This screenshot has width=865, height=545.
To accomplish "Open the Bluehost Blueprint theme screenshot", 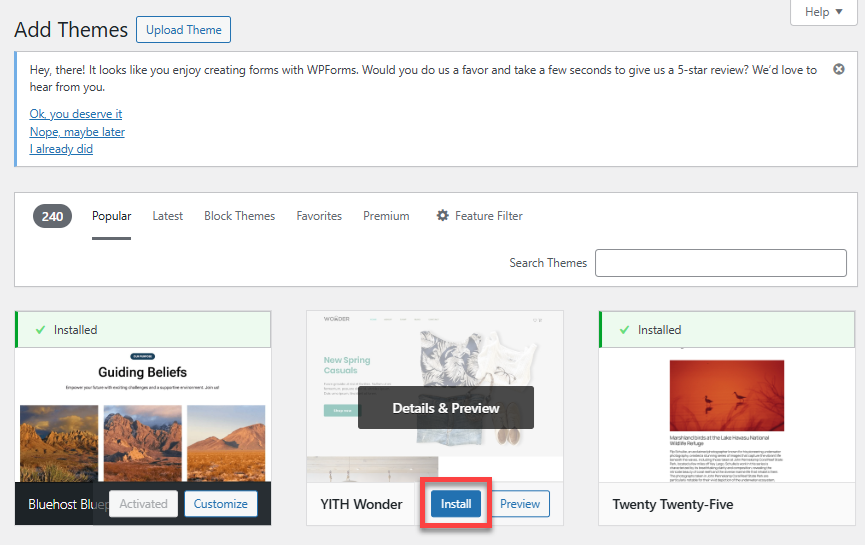I will [x=143, y=415].
